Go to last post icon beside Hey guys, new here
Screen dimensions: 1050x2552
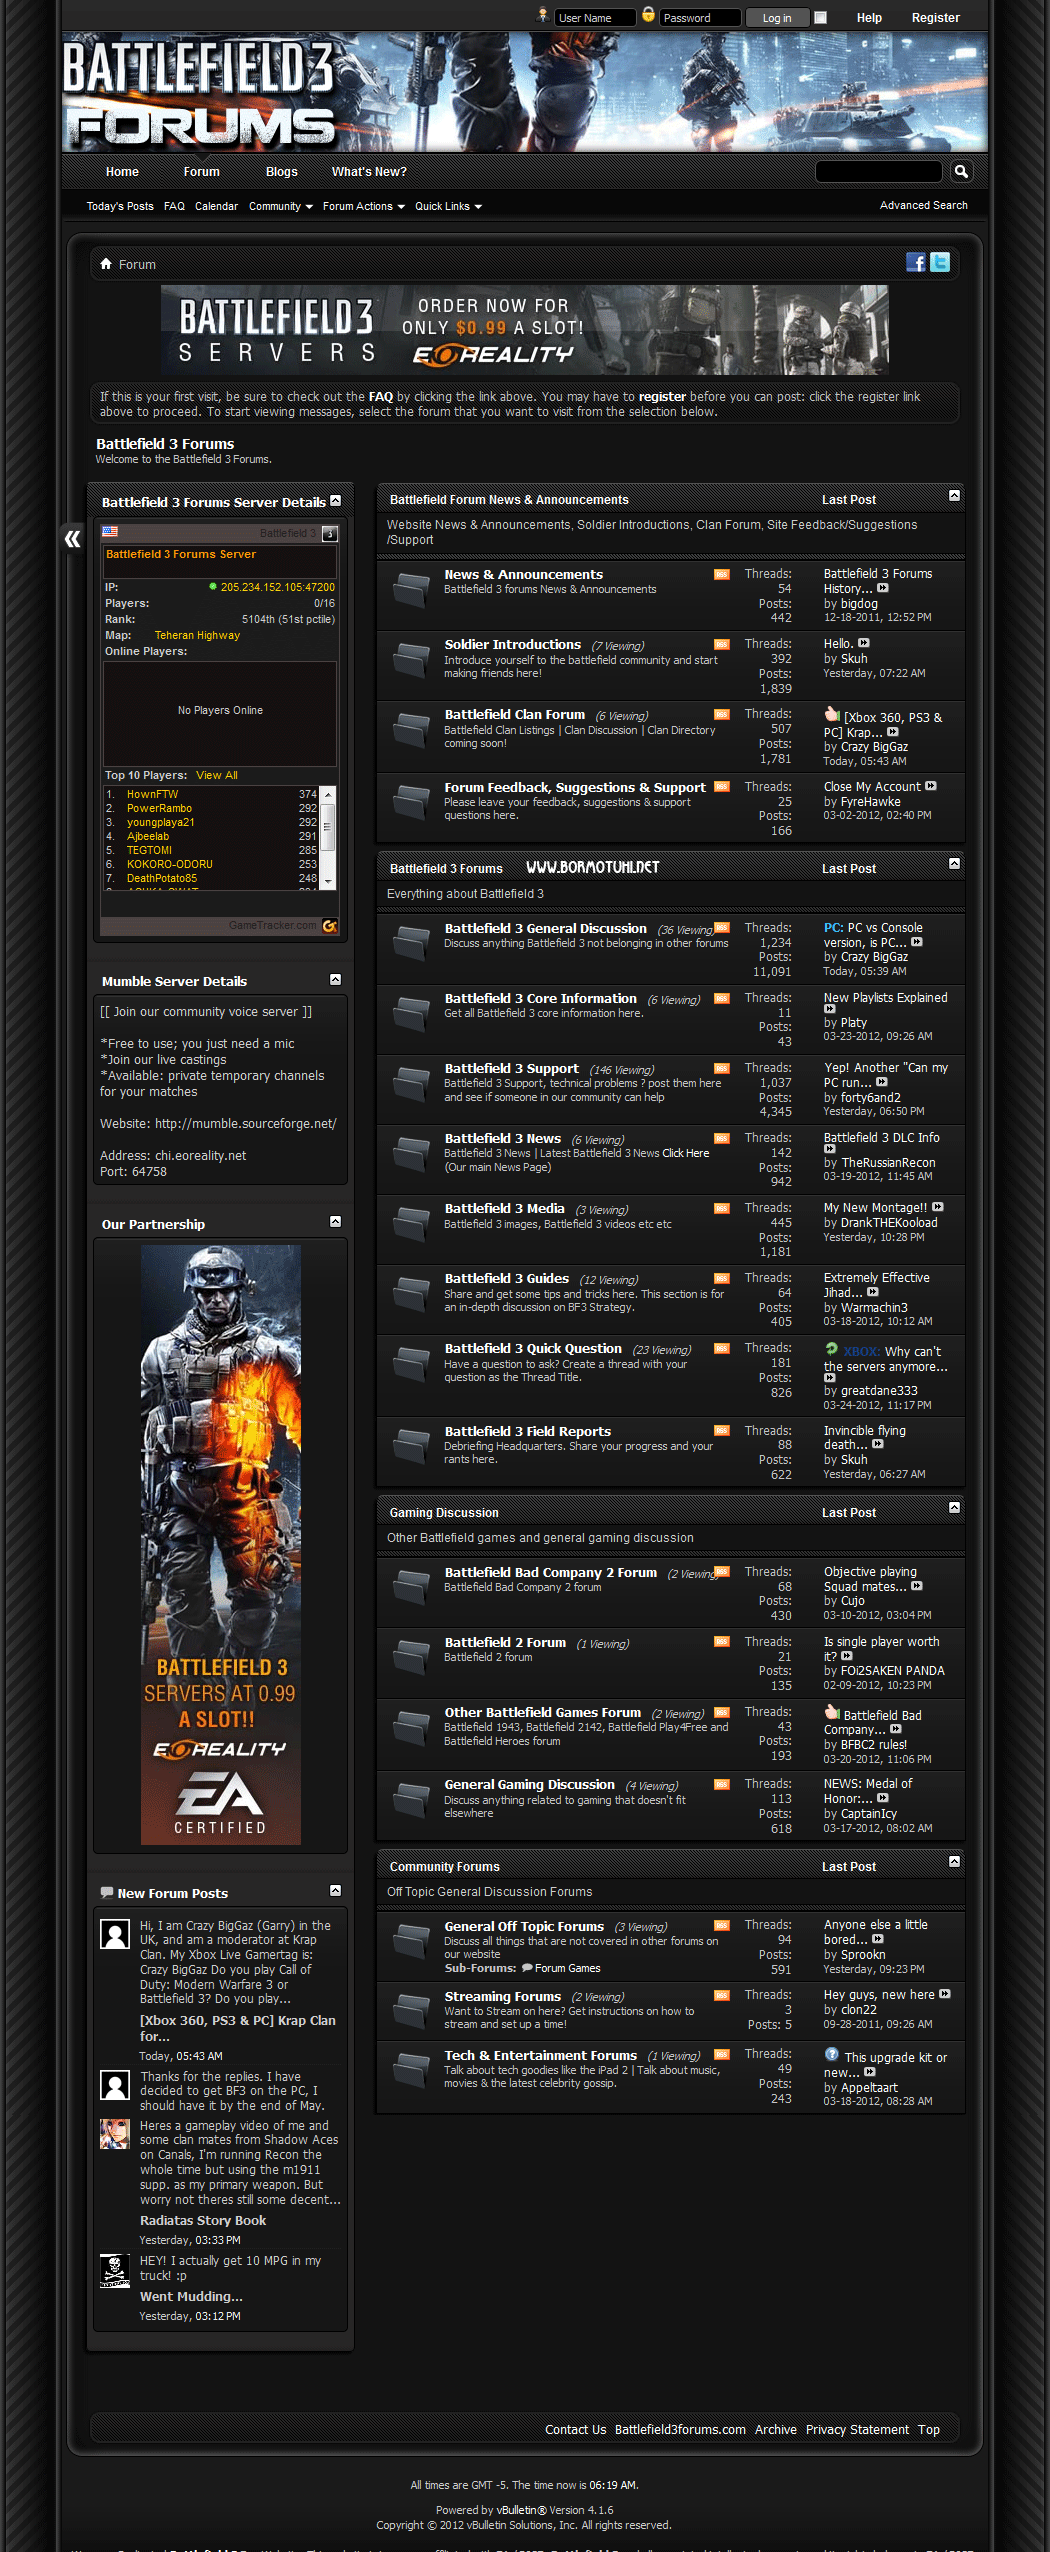[x=945, y=1994]
